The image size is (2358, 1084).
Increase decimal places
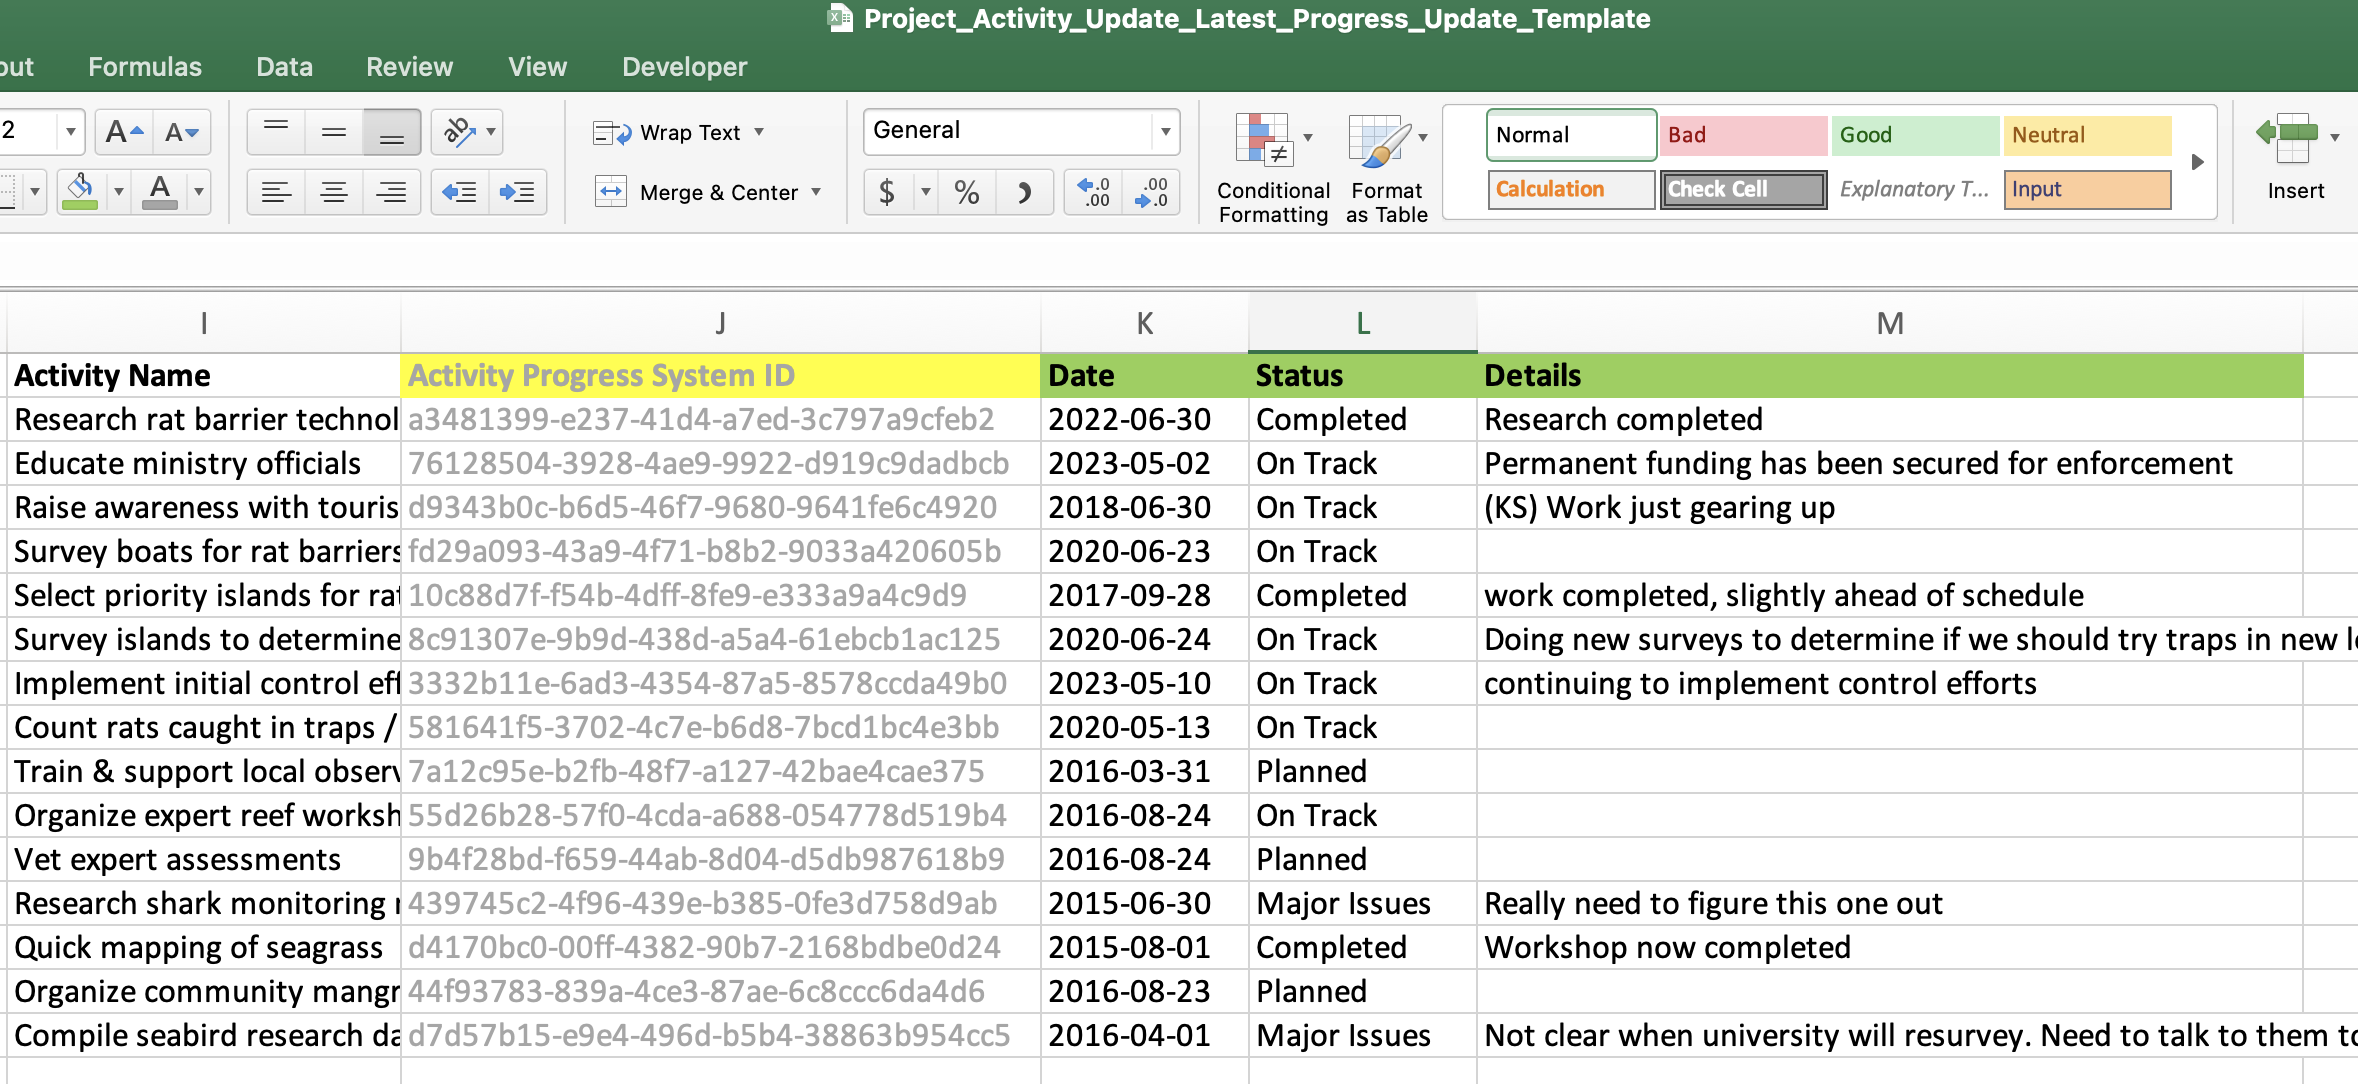pos(1092,192)
